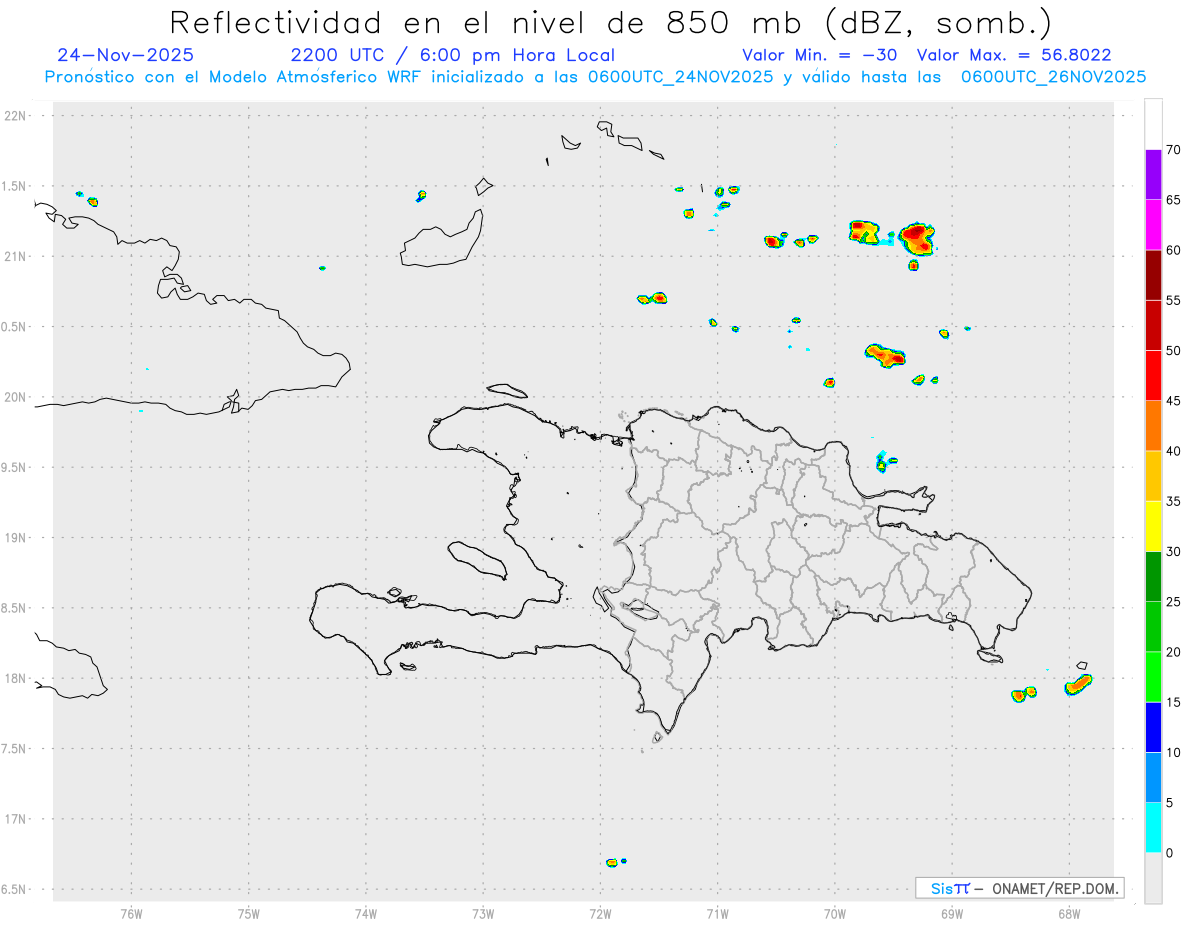Click the '68W' longitude axis label
Screen dimensions: 1200x927
click(x=1069, y=912)
